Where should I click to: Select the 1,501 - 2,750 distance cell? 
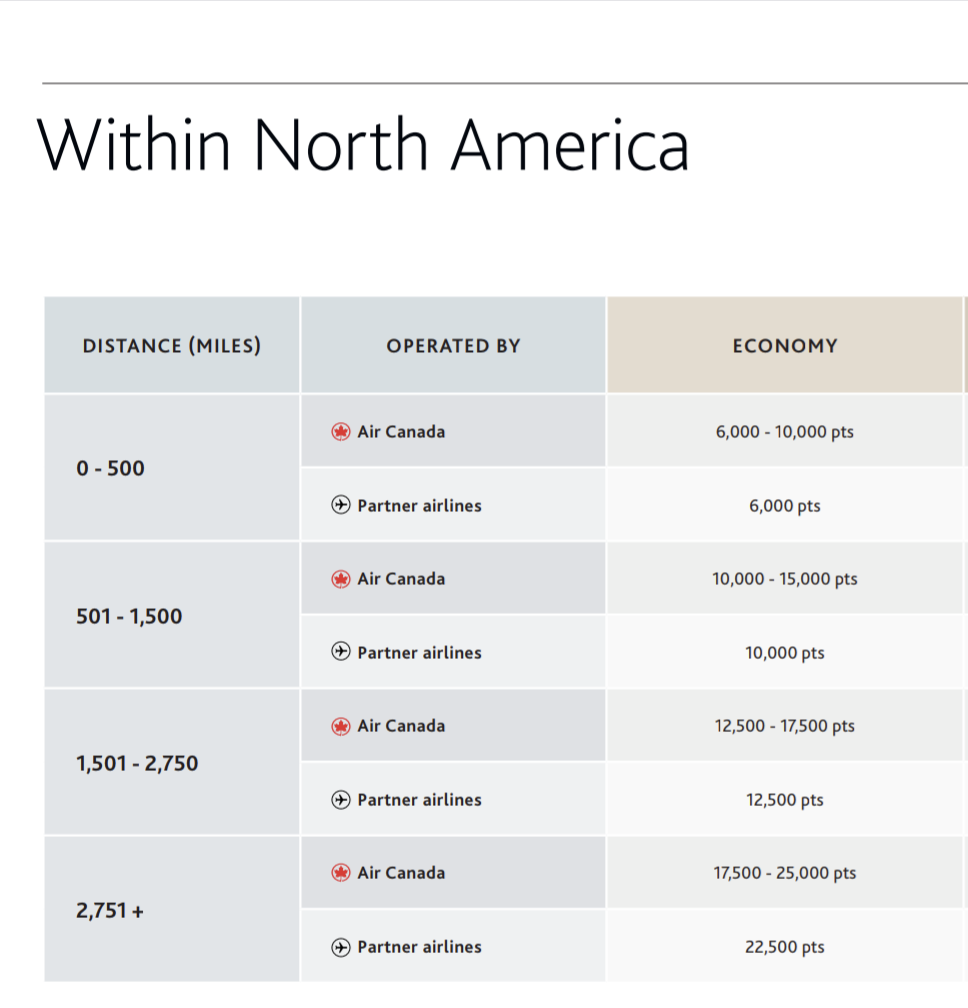coord(137,764)
